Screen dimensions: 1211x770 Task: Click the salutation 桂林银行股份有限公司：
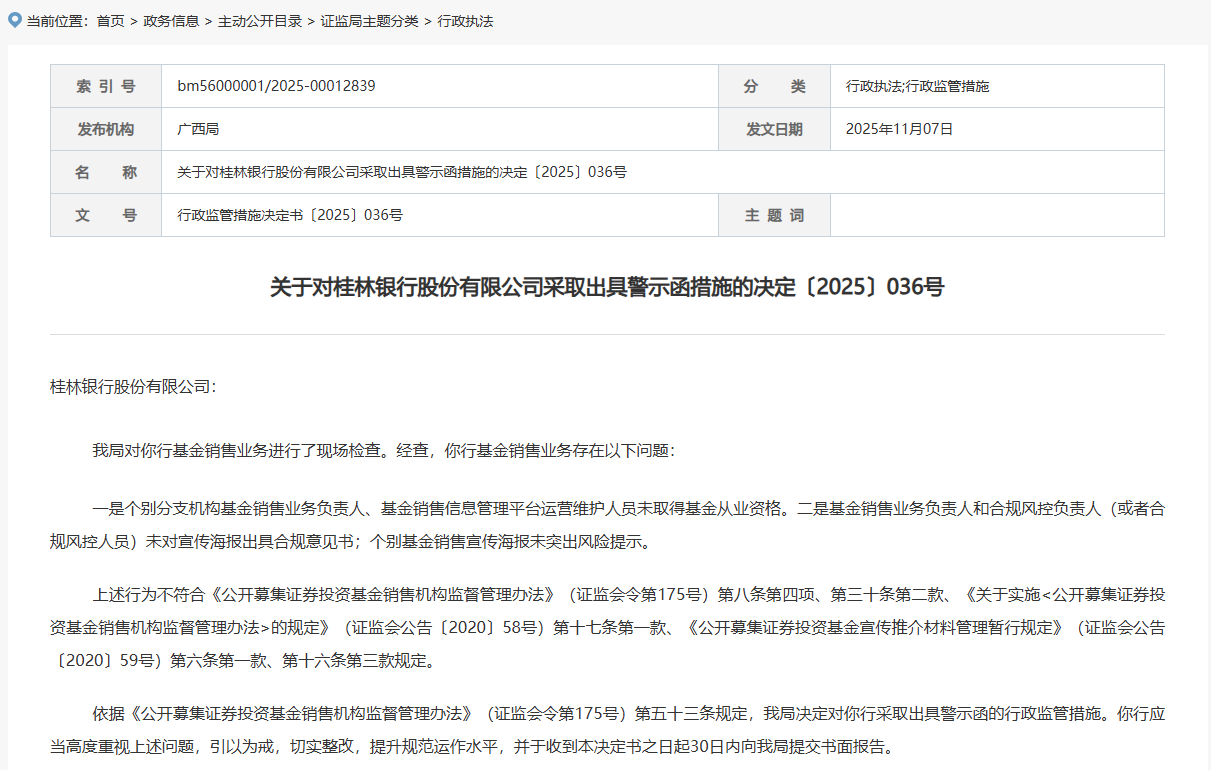[x=132, y=386]
